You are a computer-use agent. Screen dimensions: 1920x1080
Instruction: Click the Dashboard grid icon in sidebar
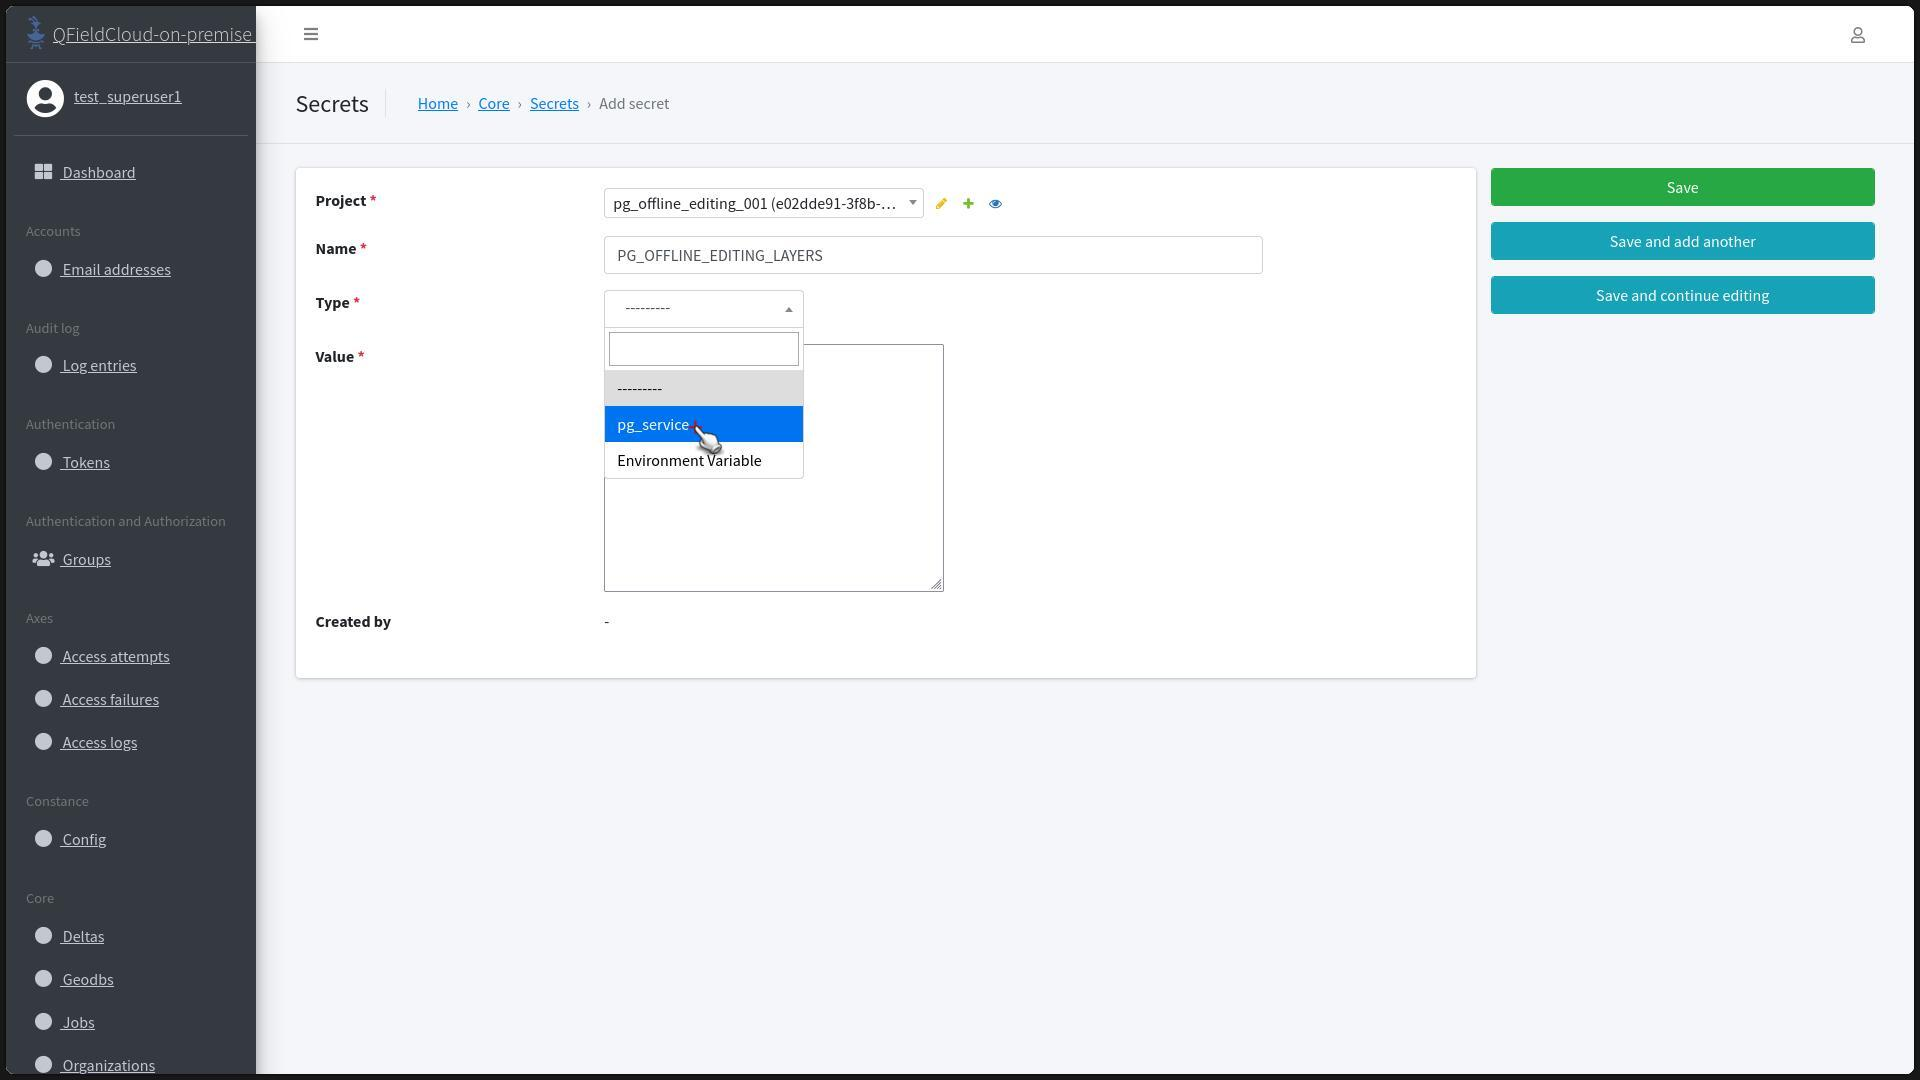tap(43, 172)
